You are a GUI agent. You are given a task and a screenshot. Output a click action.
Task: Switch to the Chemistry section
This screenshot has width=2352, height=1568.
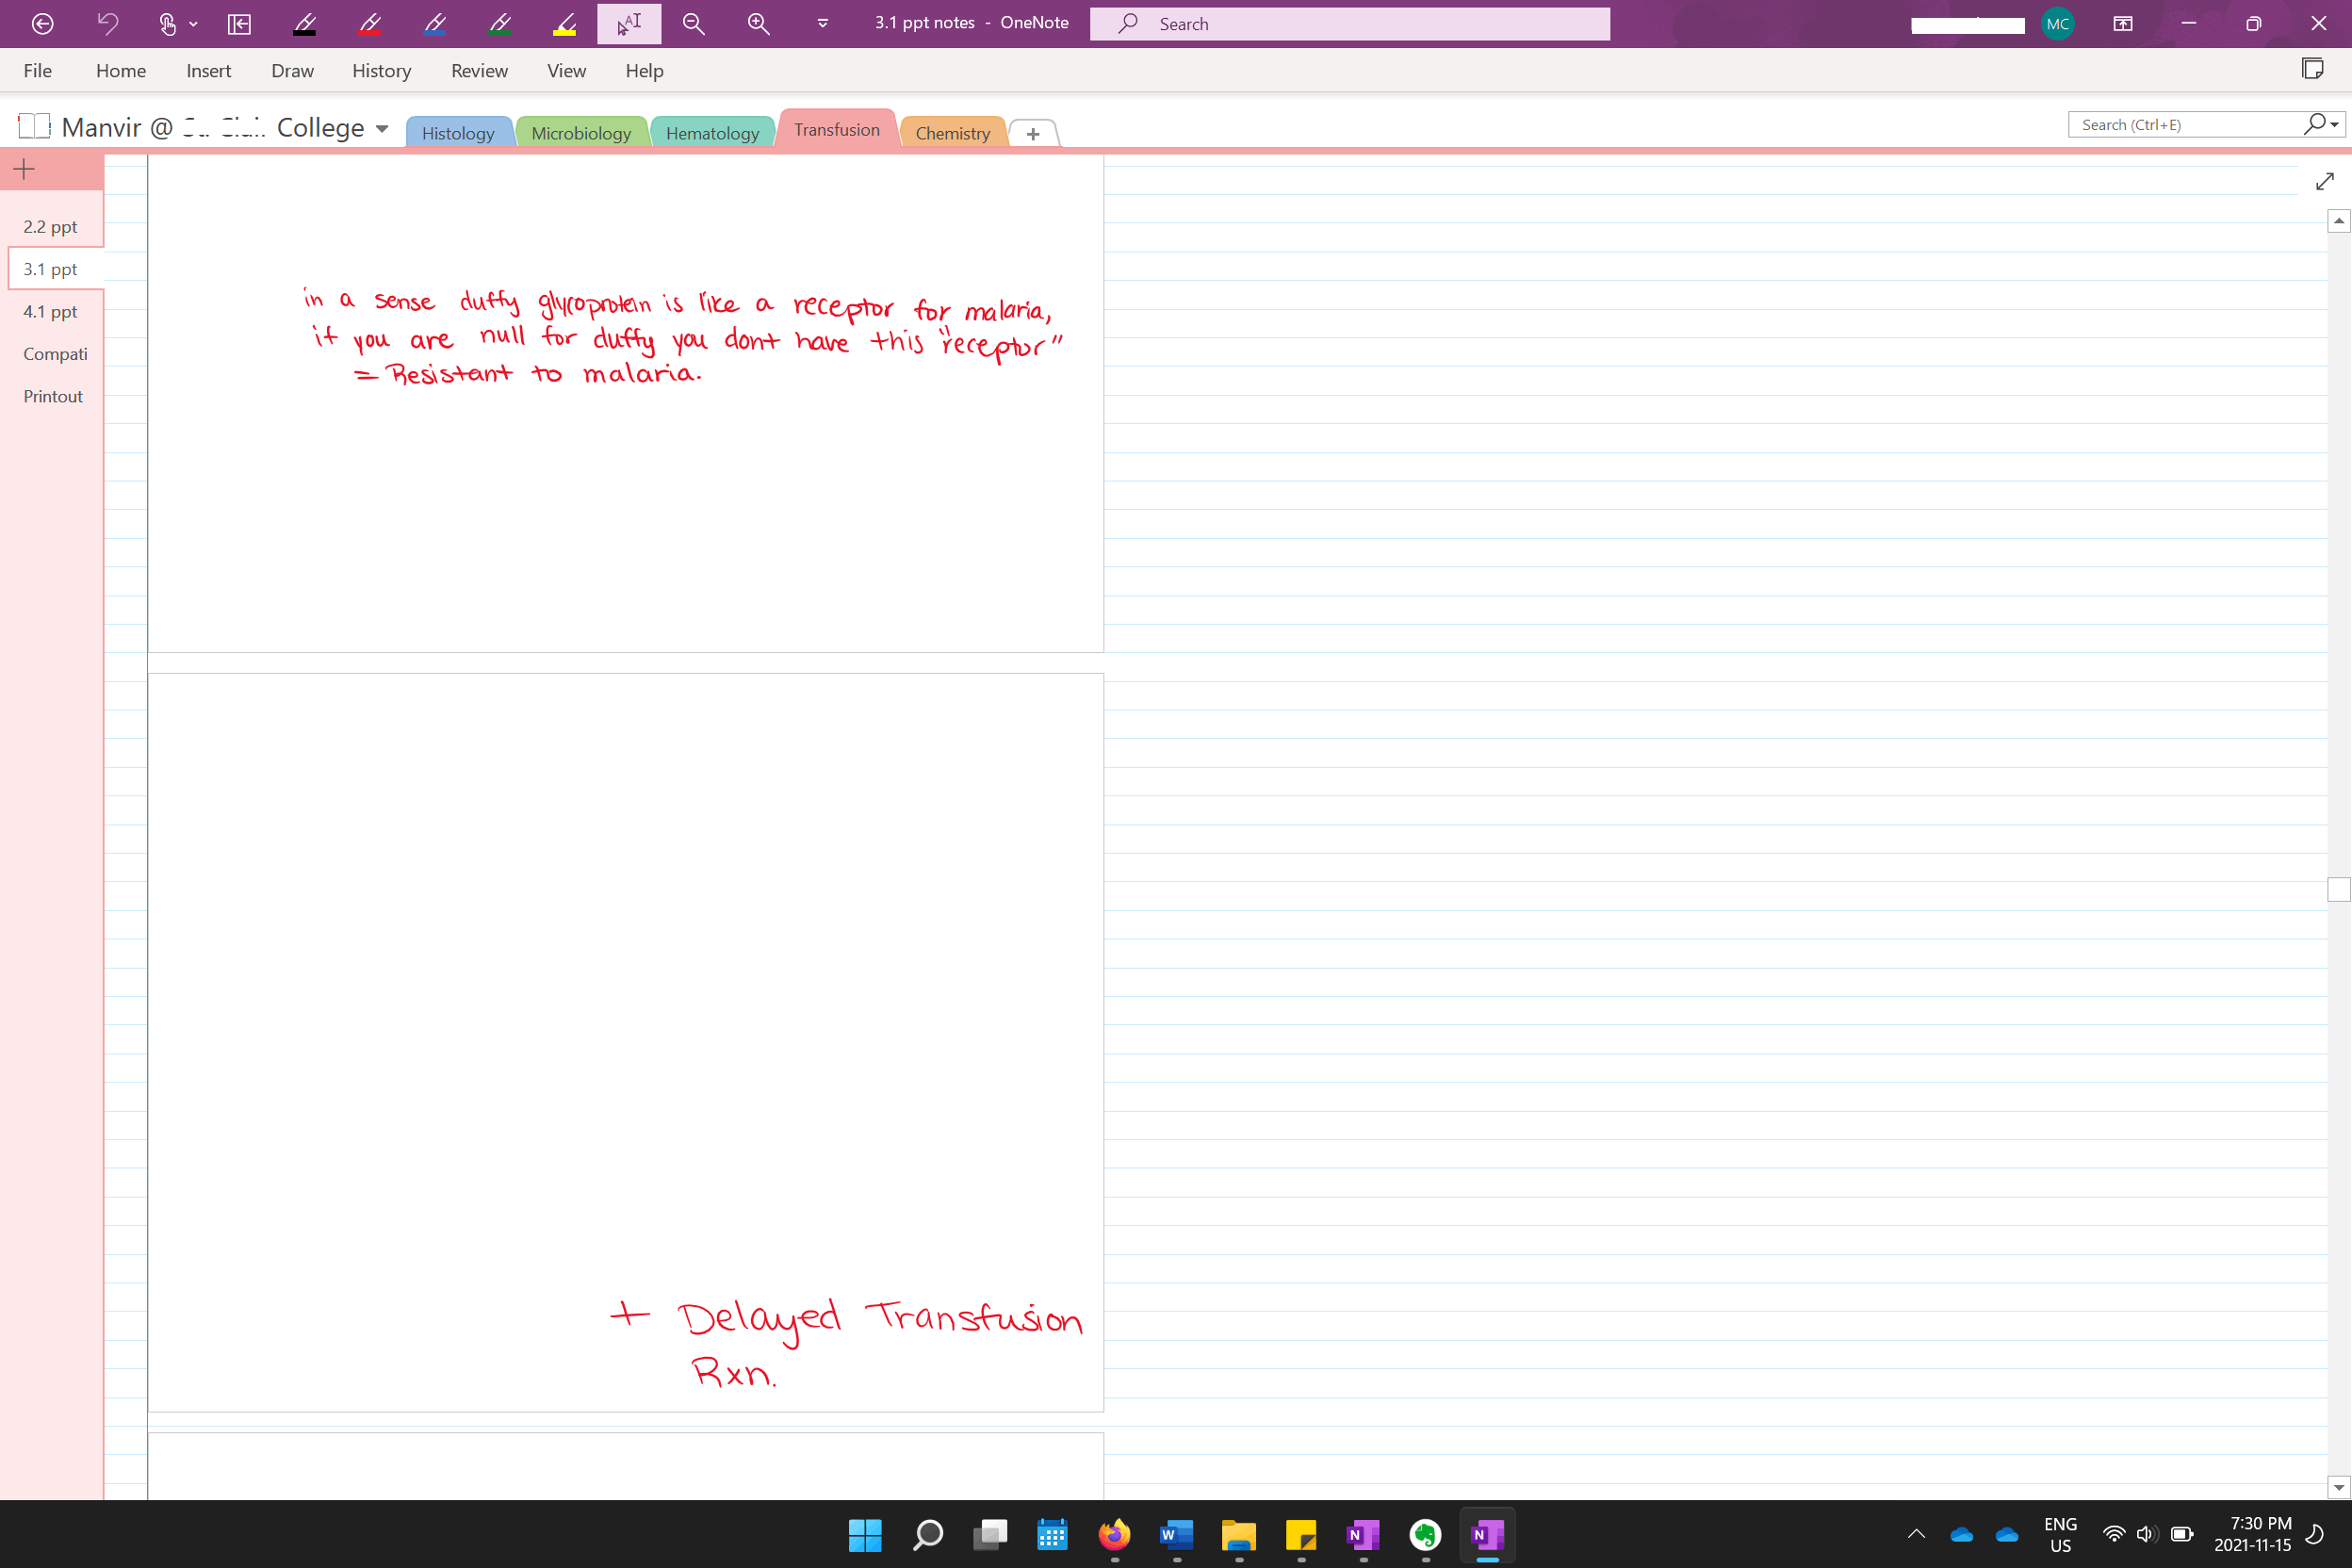point(952,133)
